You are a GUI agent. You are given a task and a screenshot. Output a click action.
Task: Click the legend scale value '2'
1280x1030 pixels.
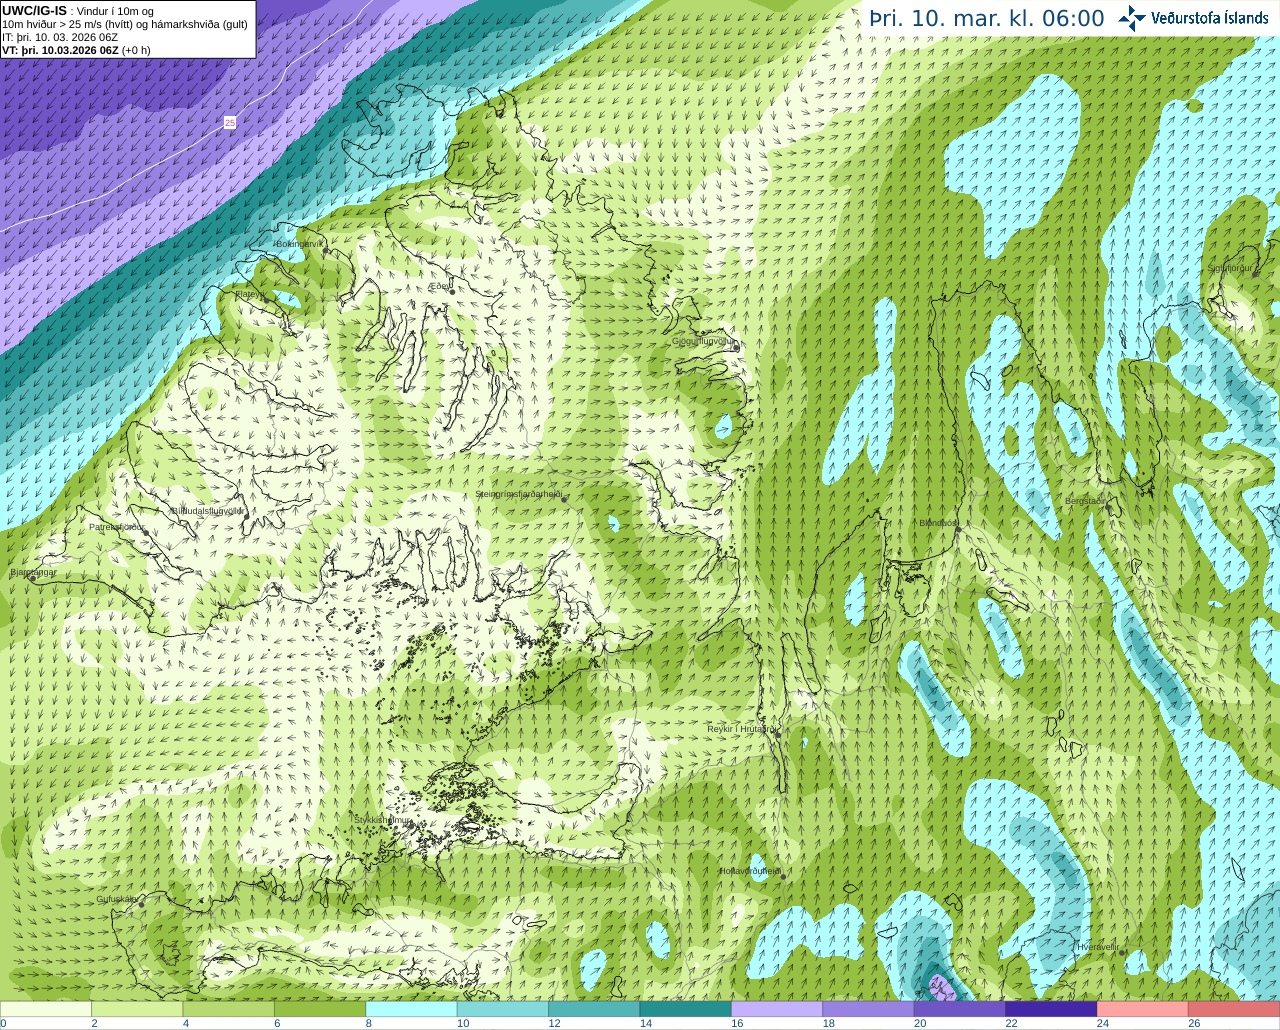click(94, 1023)
